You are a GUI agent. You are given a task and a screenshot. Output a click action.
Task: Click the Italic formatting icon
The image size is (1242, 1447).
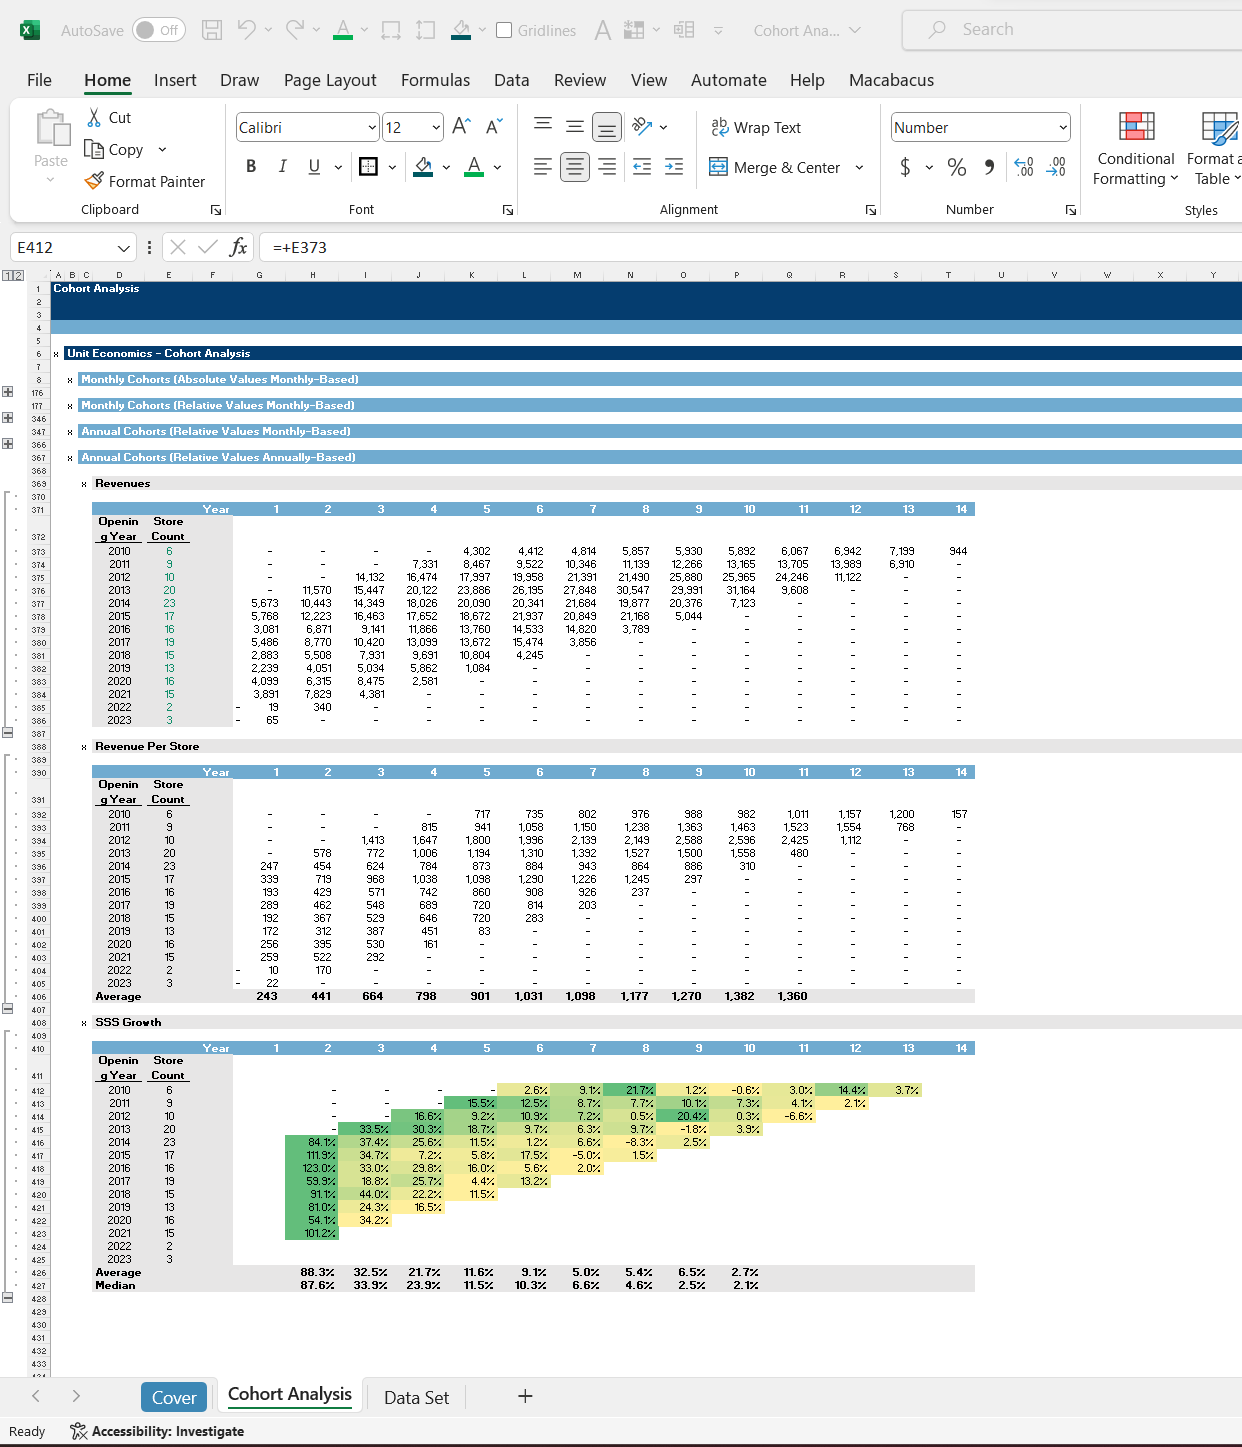pyautogui.click(x=283, y=167)
